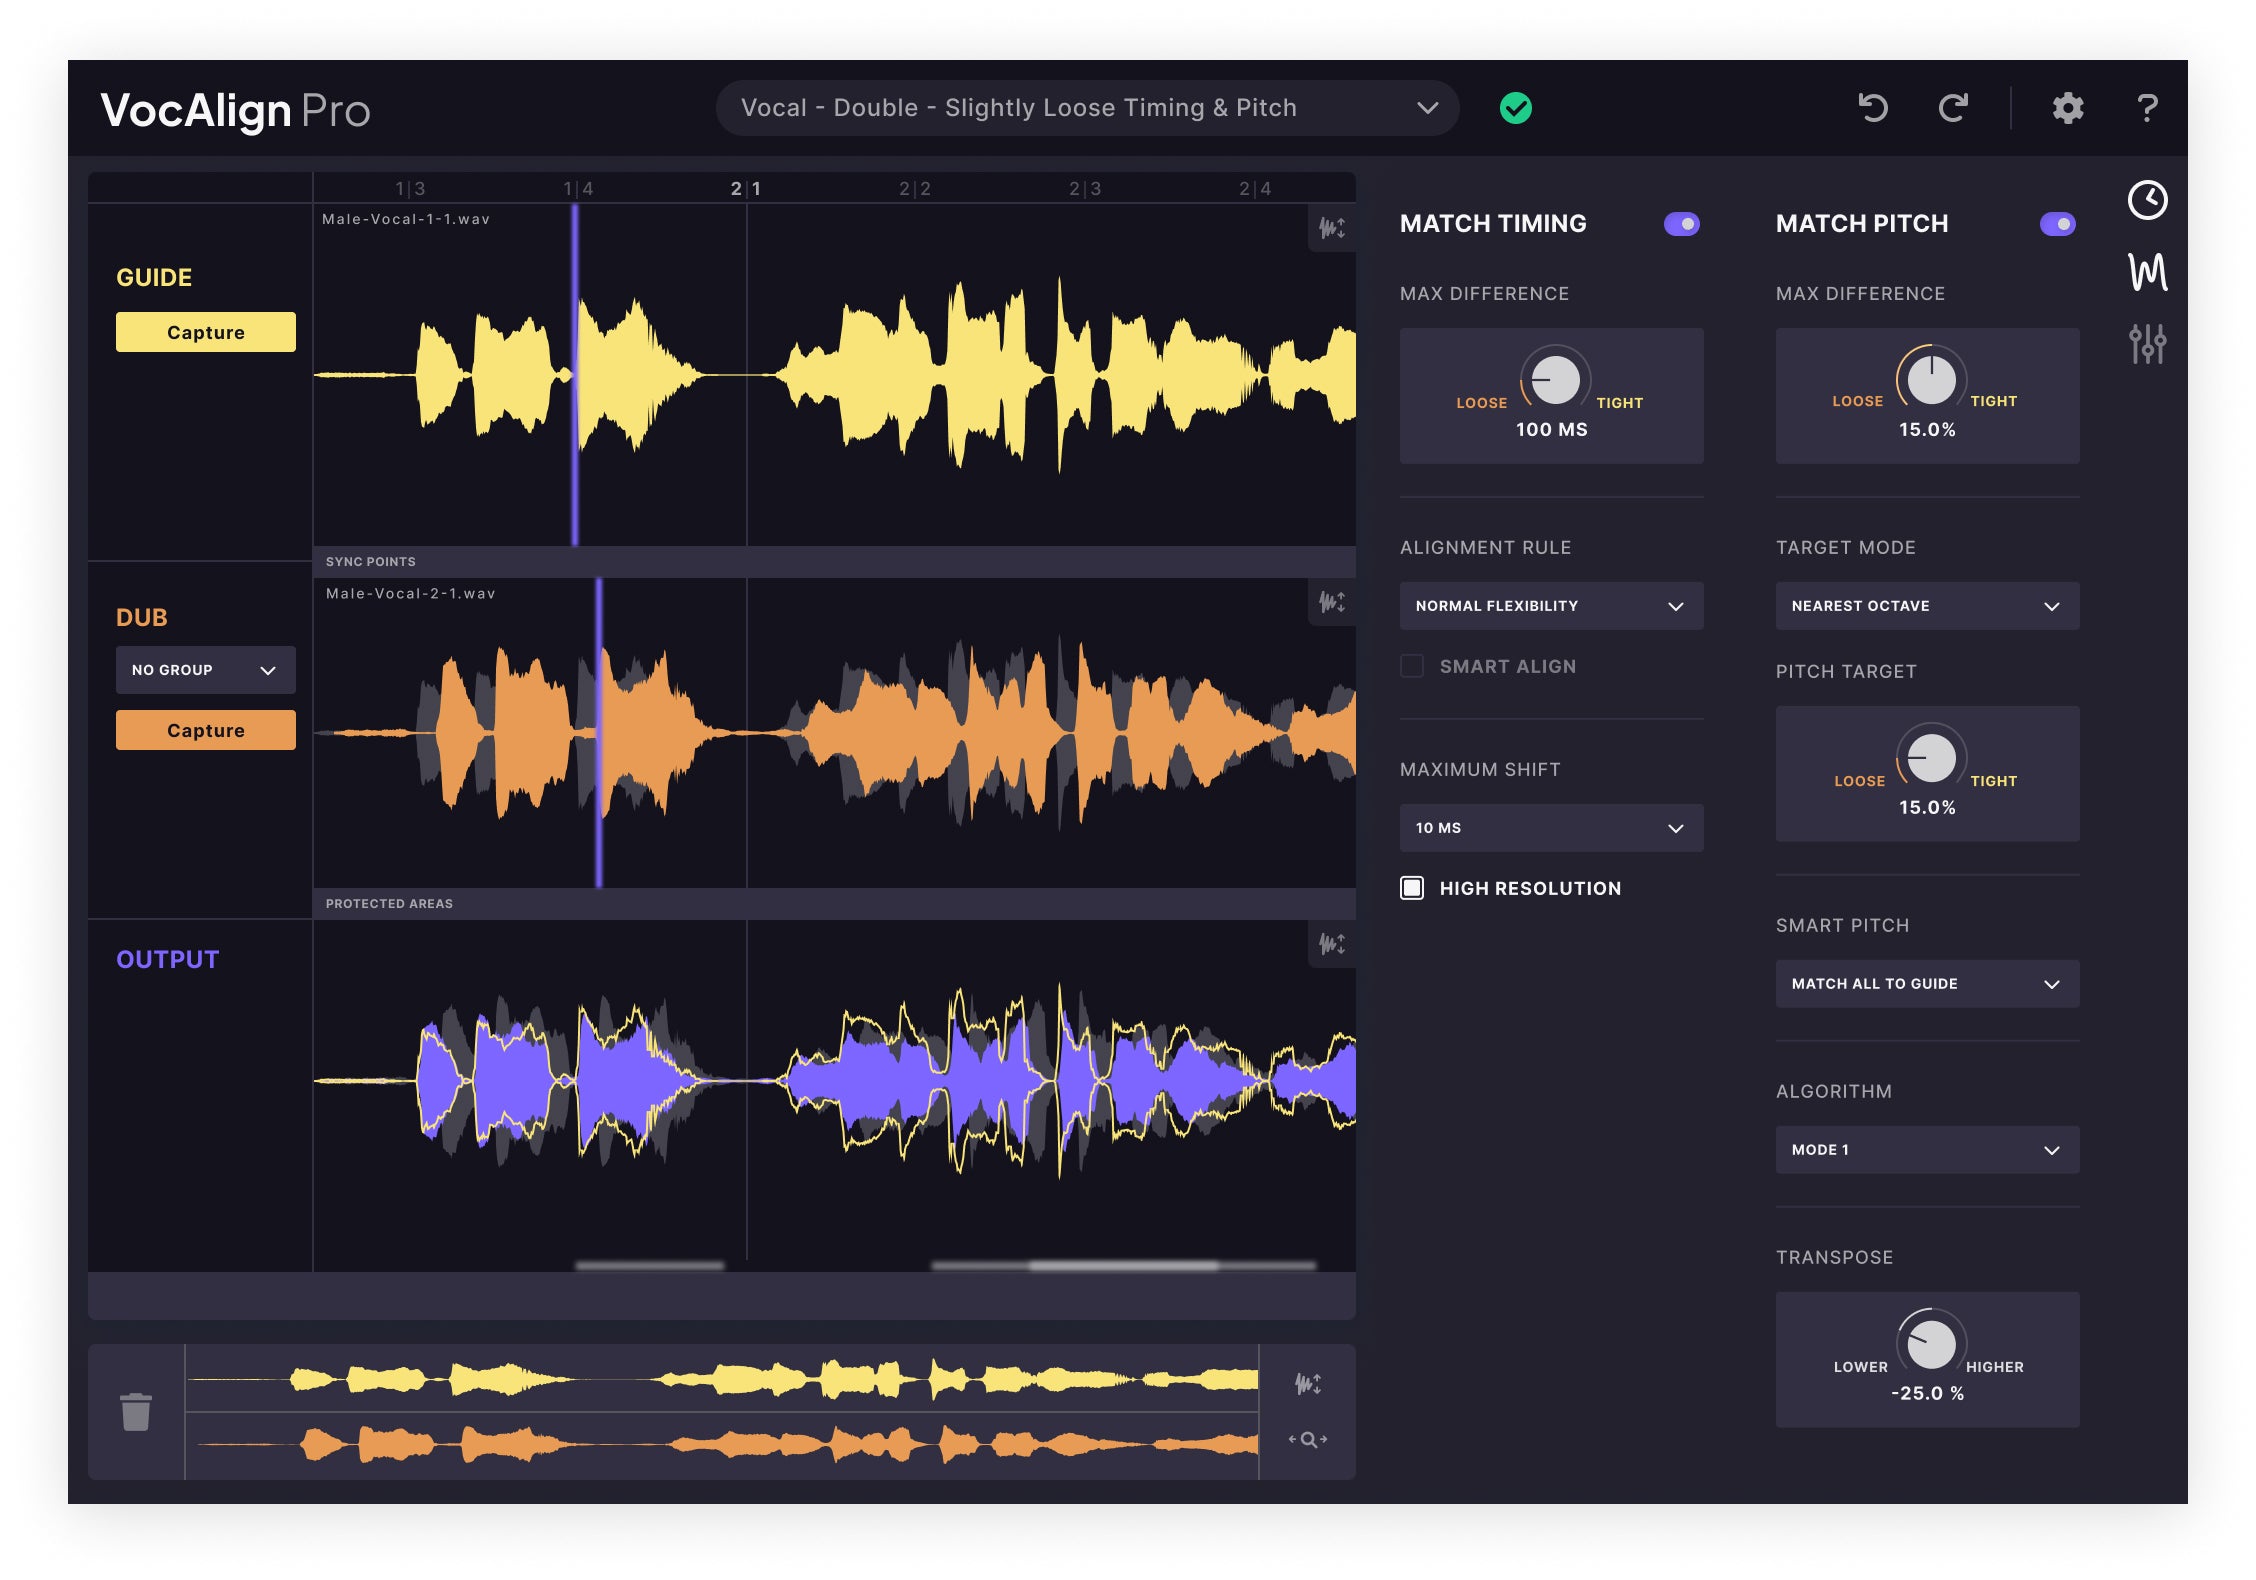Expand the Maximum Shift dropdown

point(1543,828)
